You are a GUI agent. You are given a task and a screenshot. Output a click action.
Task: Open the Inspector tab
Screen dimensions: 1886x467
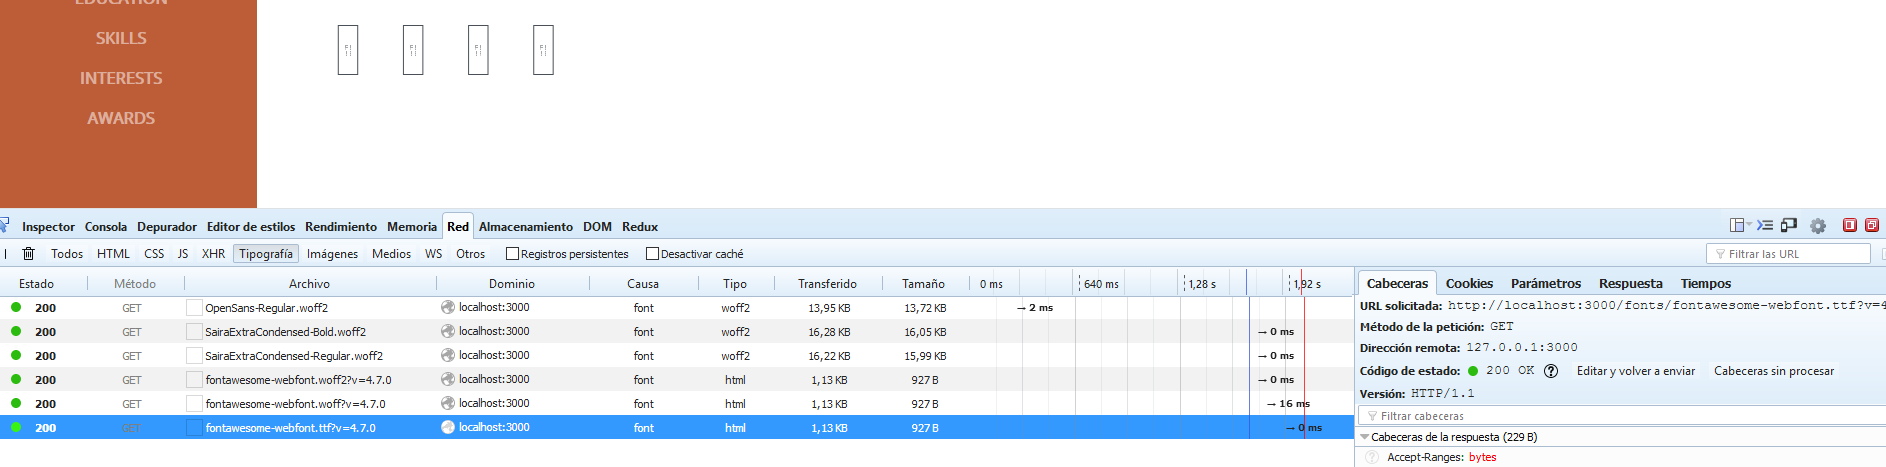pos(48,227)
